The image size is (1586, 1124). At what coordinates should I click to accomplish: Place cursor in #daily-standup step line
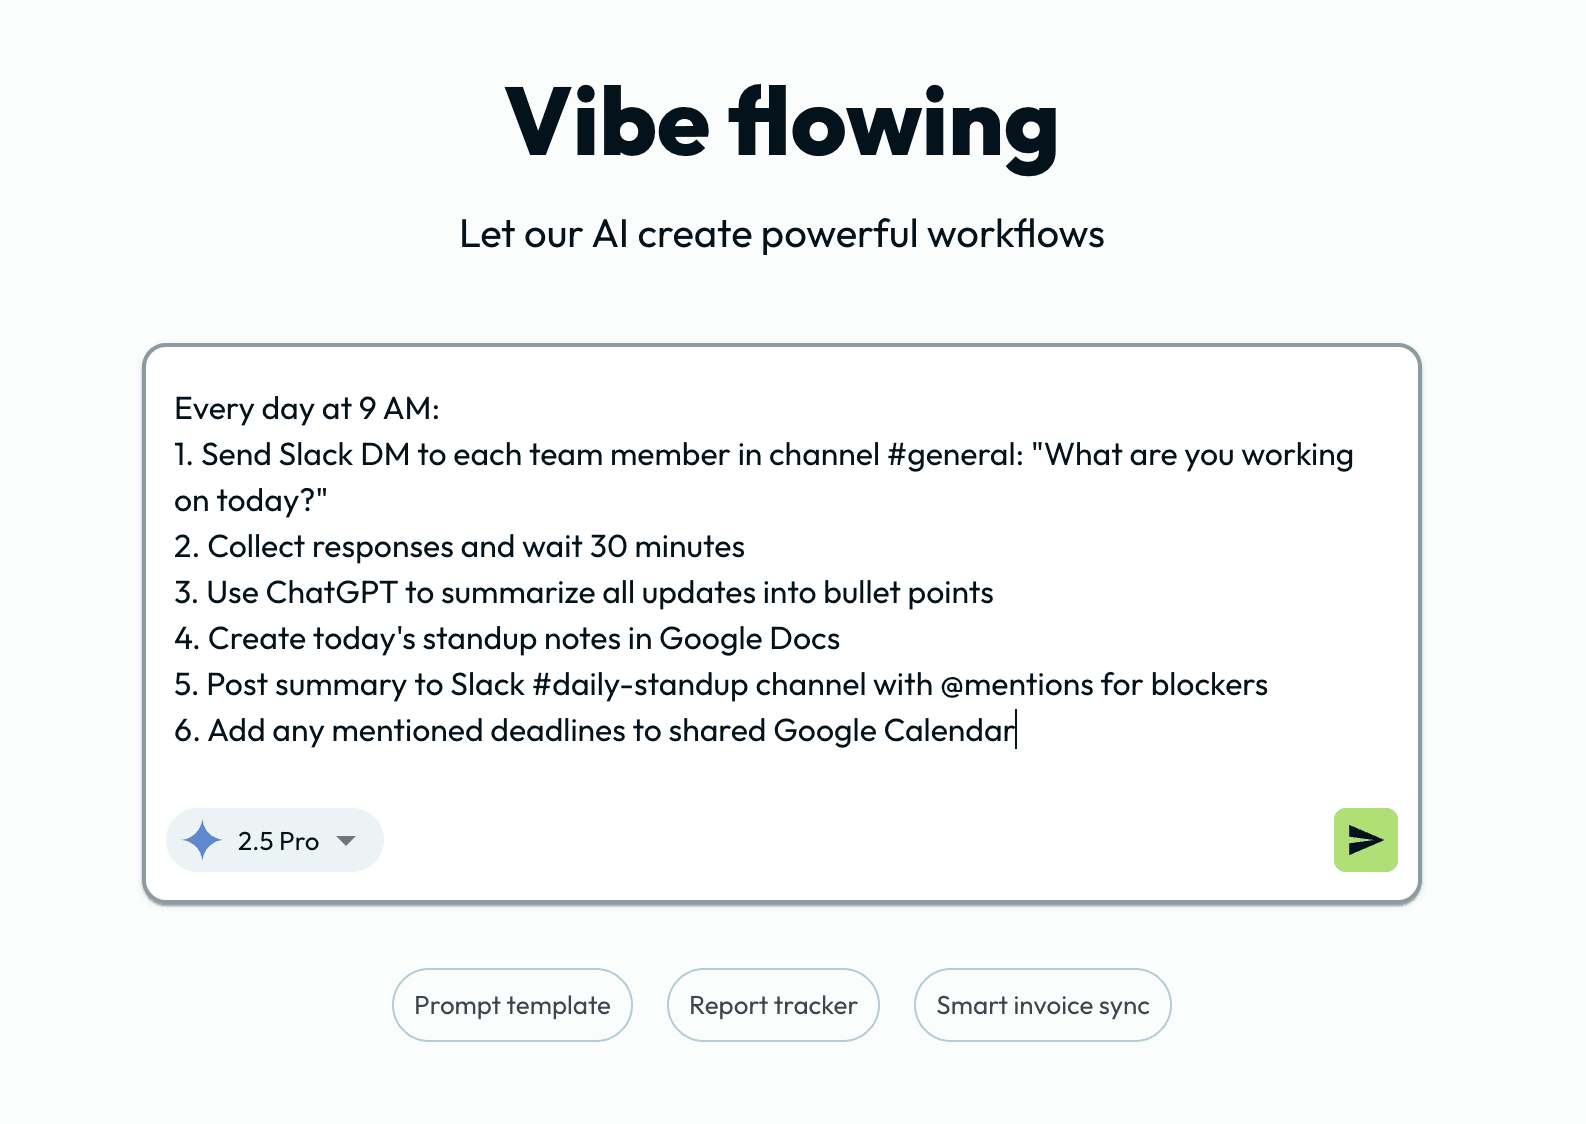coord(720,685)
